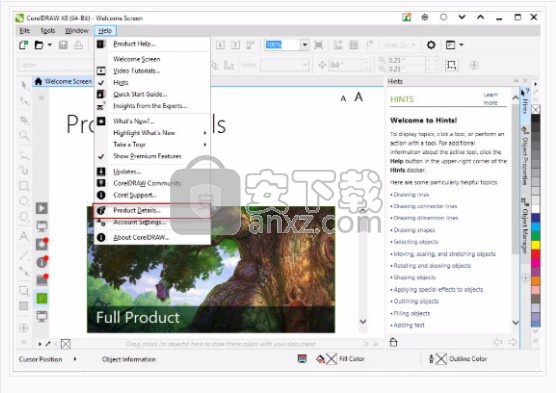The image size is (556, 393).
Task: Select the Text tool in toolbox
Action: click(x=24, y=236)
